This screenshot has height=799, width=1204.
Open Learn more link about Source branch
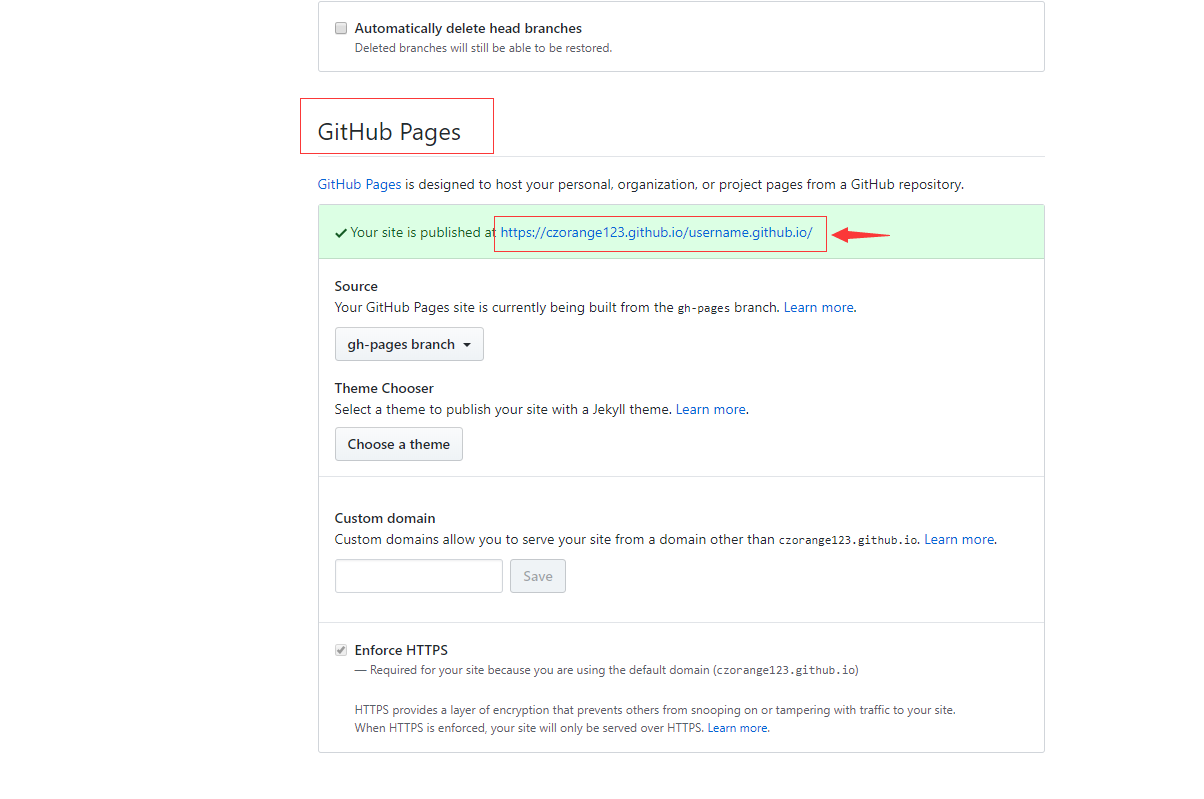click(x=818, y=307)
